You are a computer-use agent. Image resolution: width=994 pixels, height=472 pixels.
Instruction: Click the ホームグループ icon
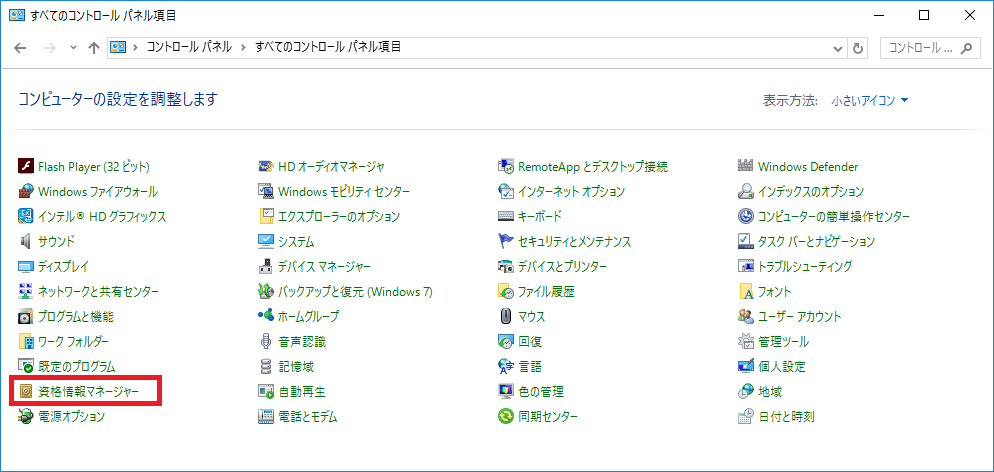tap(266, 315)
